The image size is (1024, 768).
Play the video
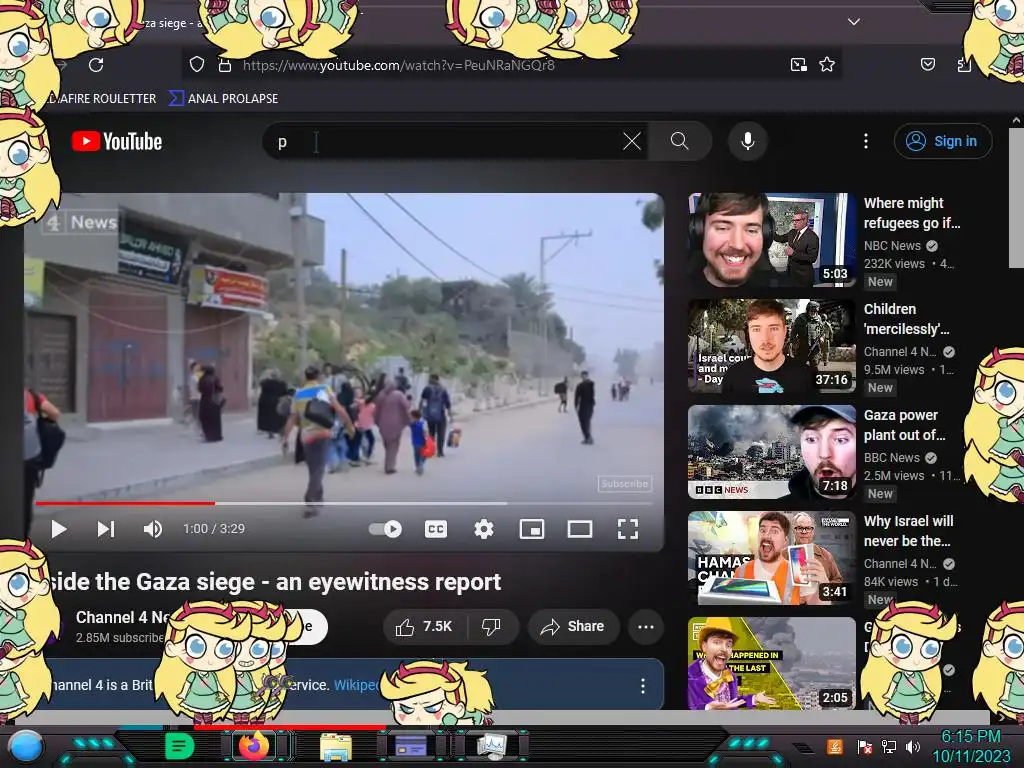pos(59,529)
